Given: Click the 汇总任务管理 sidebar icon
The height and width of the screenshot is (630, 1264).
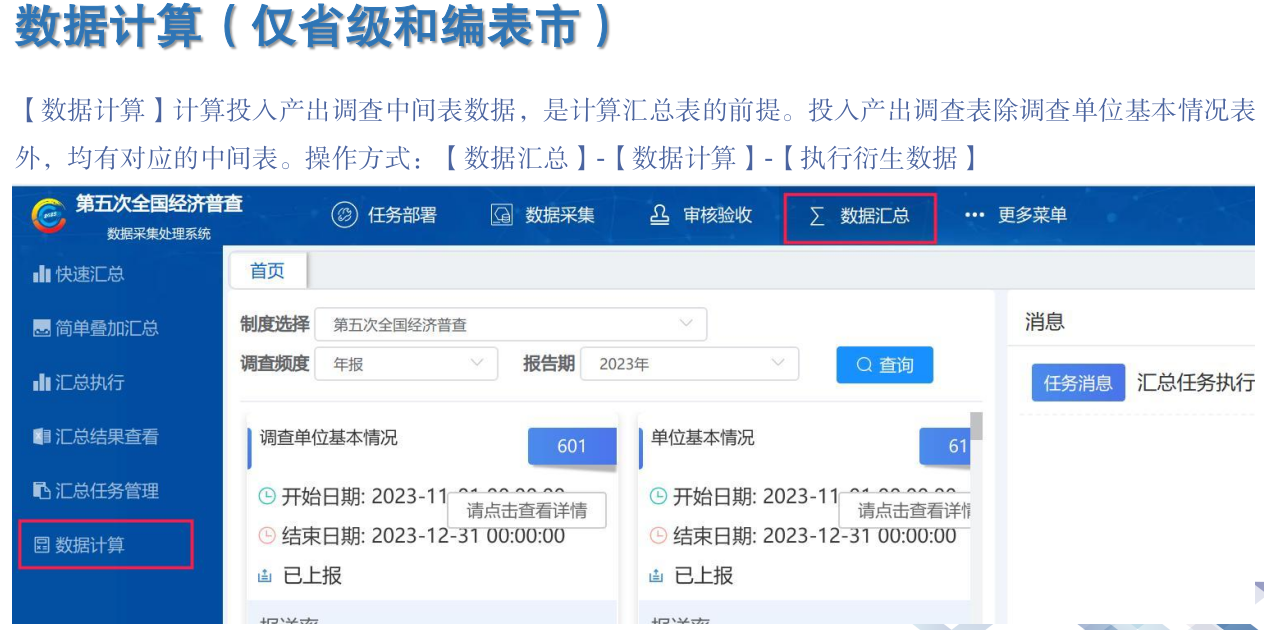Looking at the screenshot, I should pos(41,490).
